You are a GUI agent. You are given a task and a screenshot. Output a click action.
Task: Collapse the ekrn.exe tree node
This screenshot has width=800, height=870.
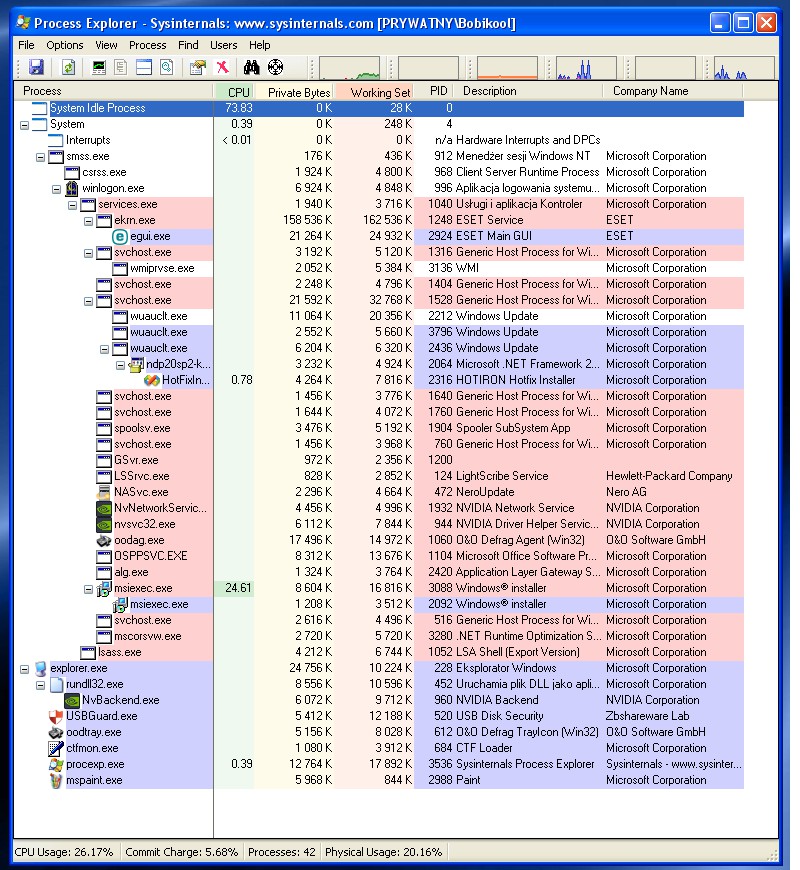click(x=88, y=221)
